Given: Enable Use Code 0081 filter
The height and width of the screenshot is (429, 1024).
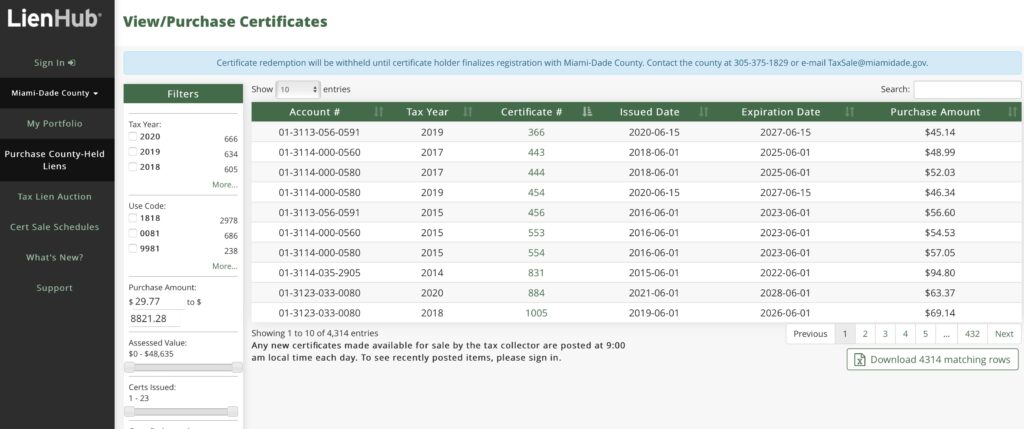Looking at the screenshot, I should (x=133, y=233).
